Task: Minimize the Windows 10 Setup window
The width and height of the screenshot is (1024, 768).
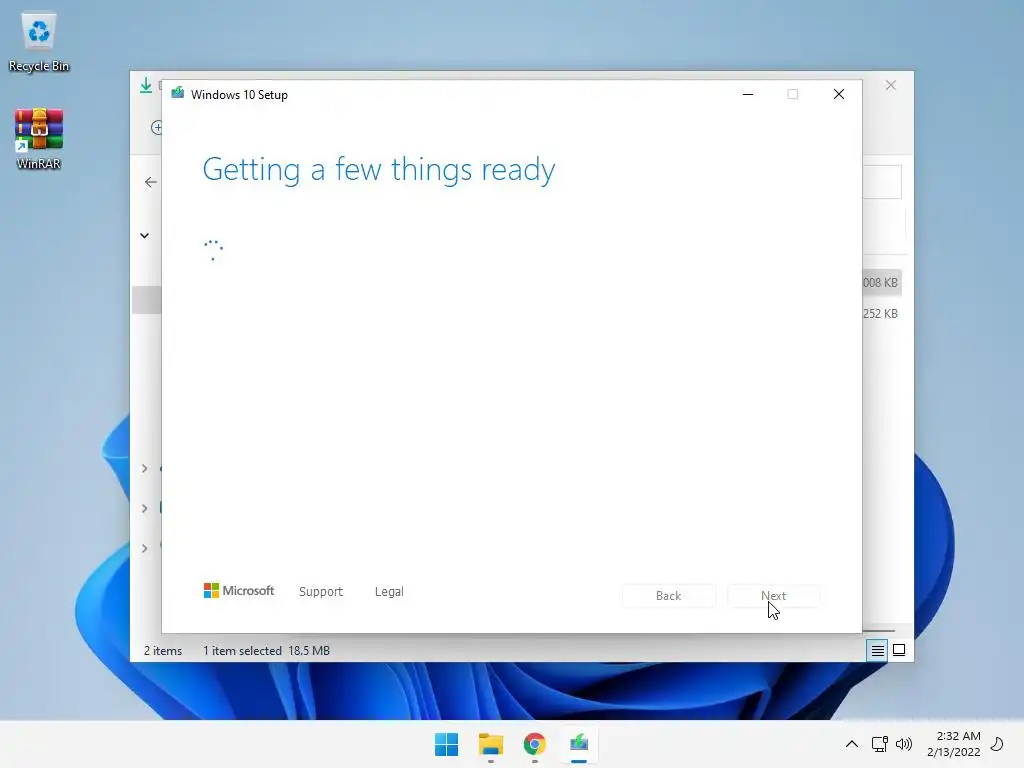Action: click(x=748, y=95)
